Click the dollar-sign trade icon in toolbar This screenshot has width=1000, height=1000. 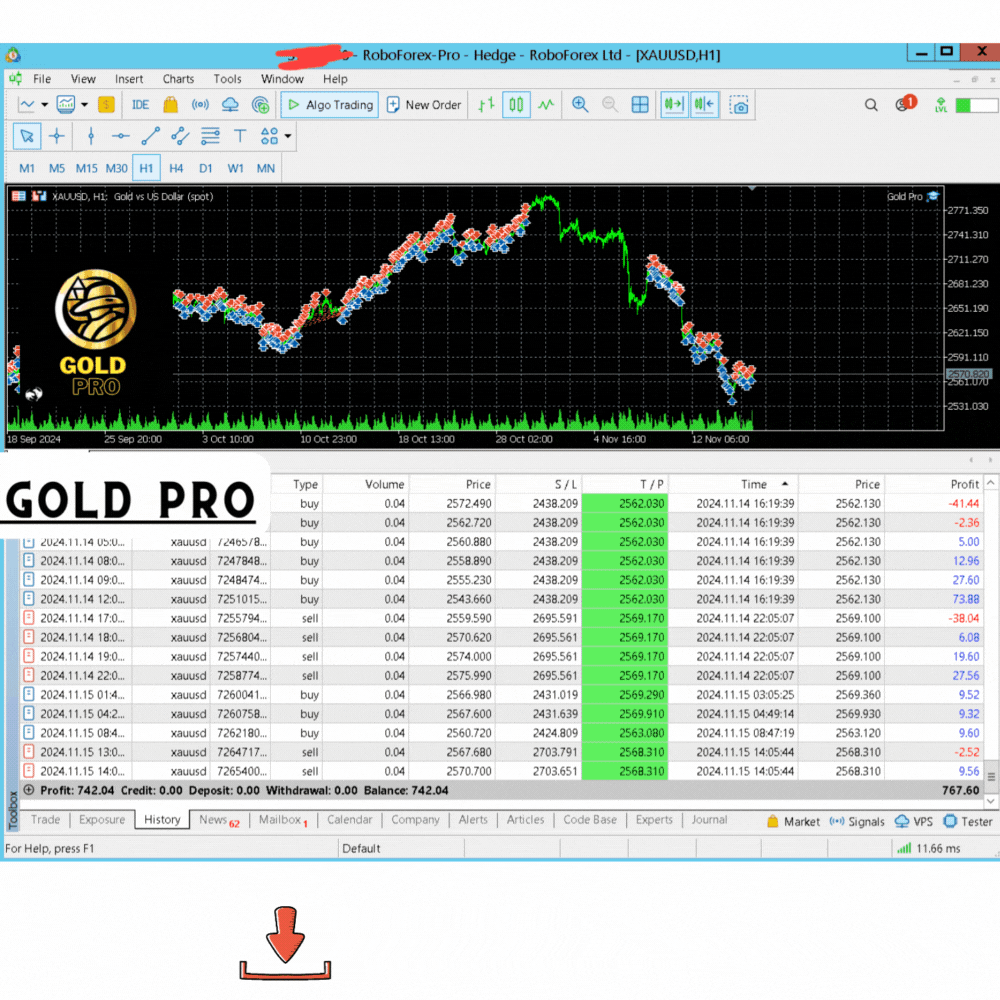tap(107, 105)
